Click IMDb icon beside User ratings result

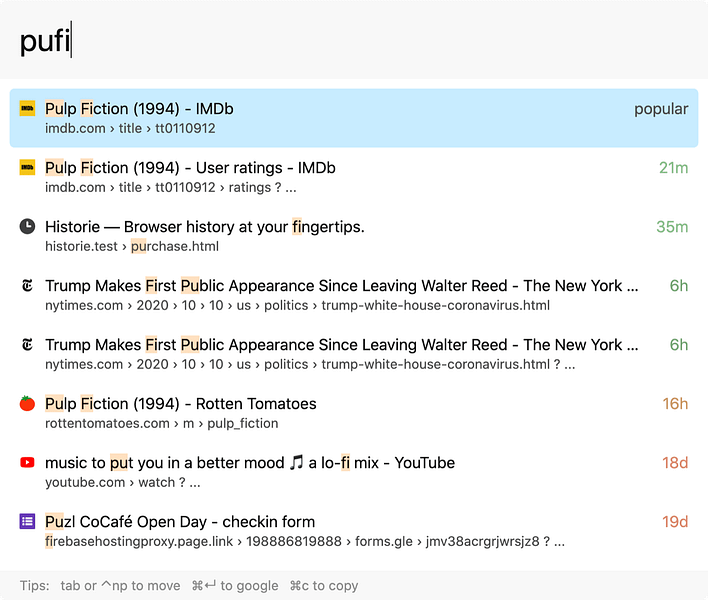[27, 168]
